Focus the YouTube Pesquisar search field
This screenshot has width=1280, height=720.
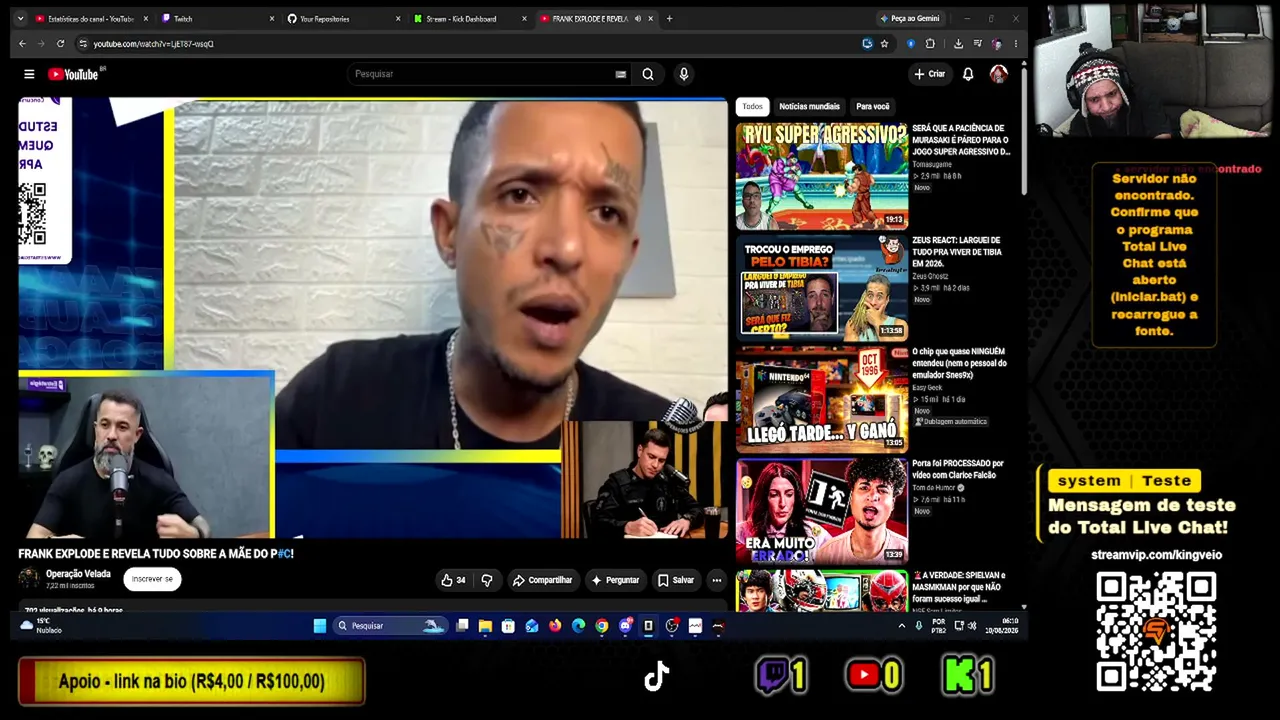pos(480,74)
